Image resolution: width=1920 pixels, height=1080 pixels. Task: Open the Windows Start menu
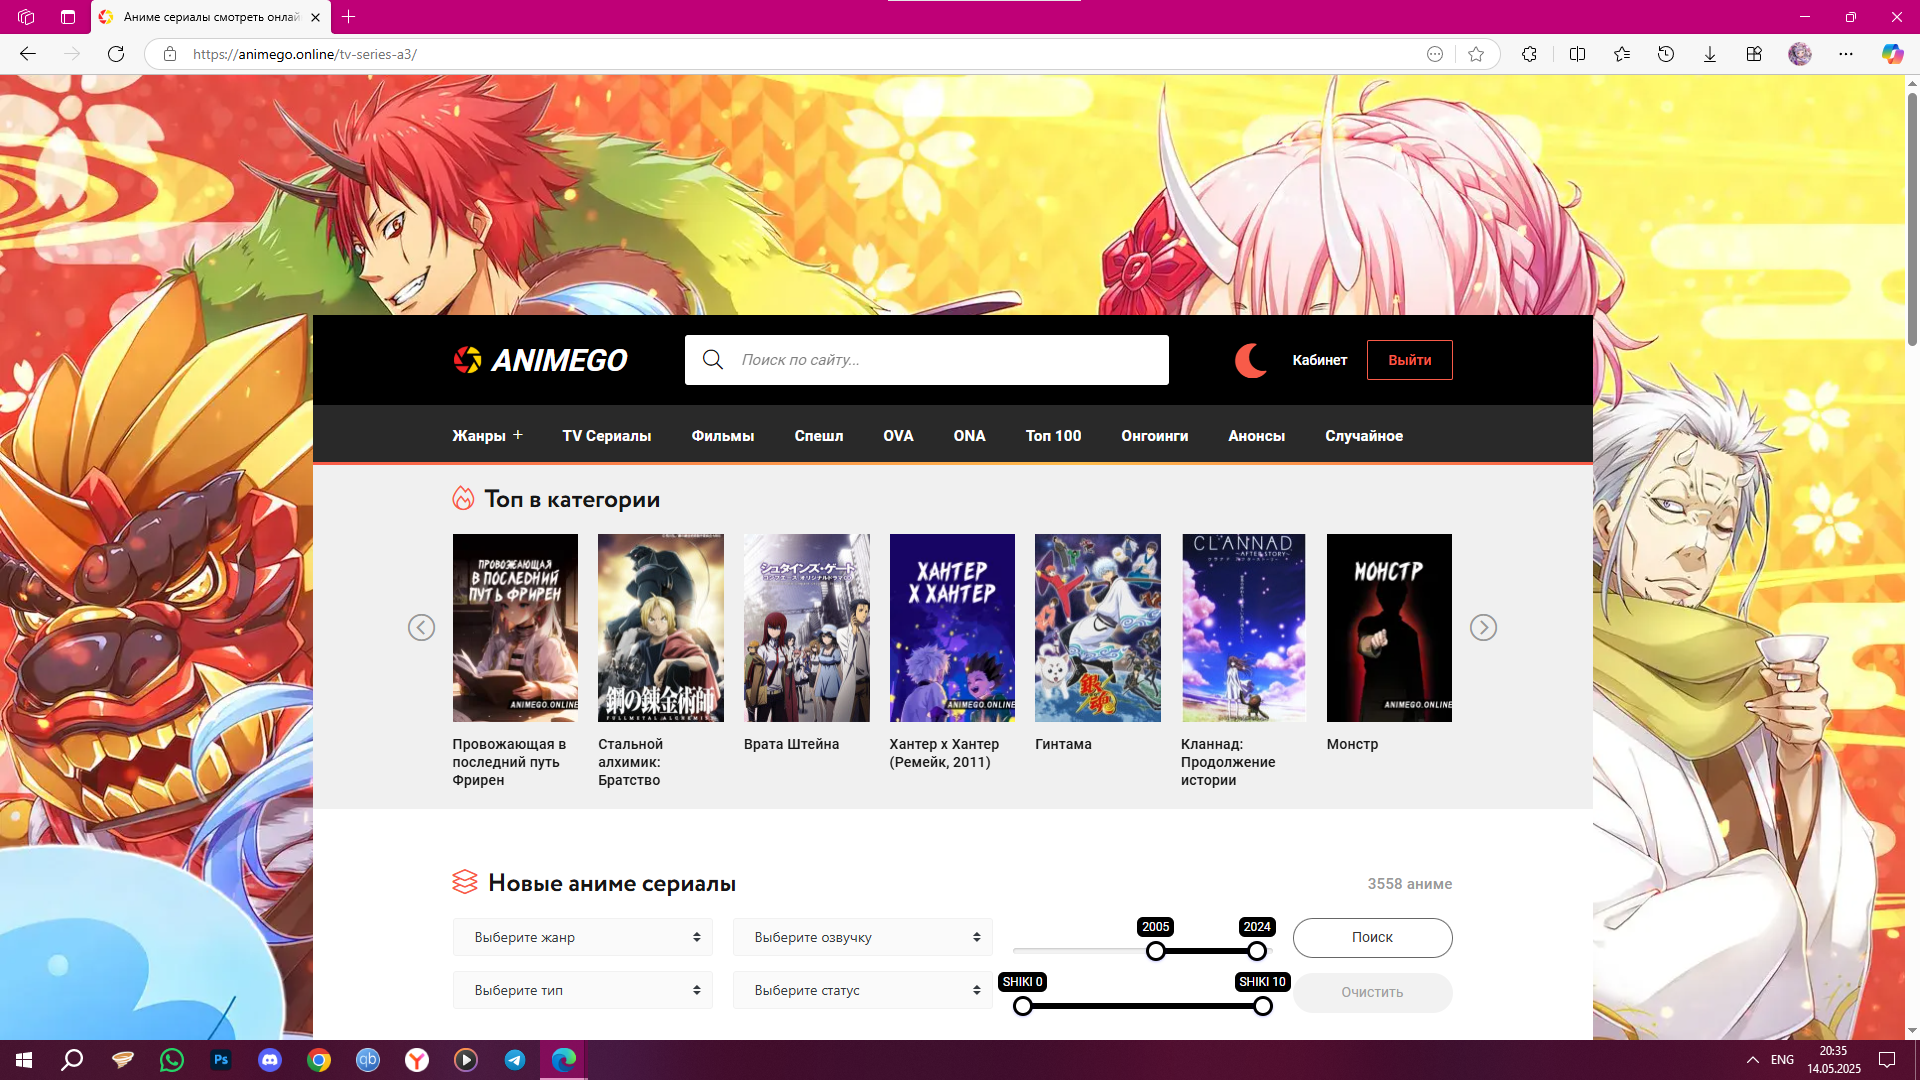coord(24,1060)
